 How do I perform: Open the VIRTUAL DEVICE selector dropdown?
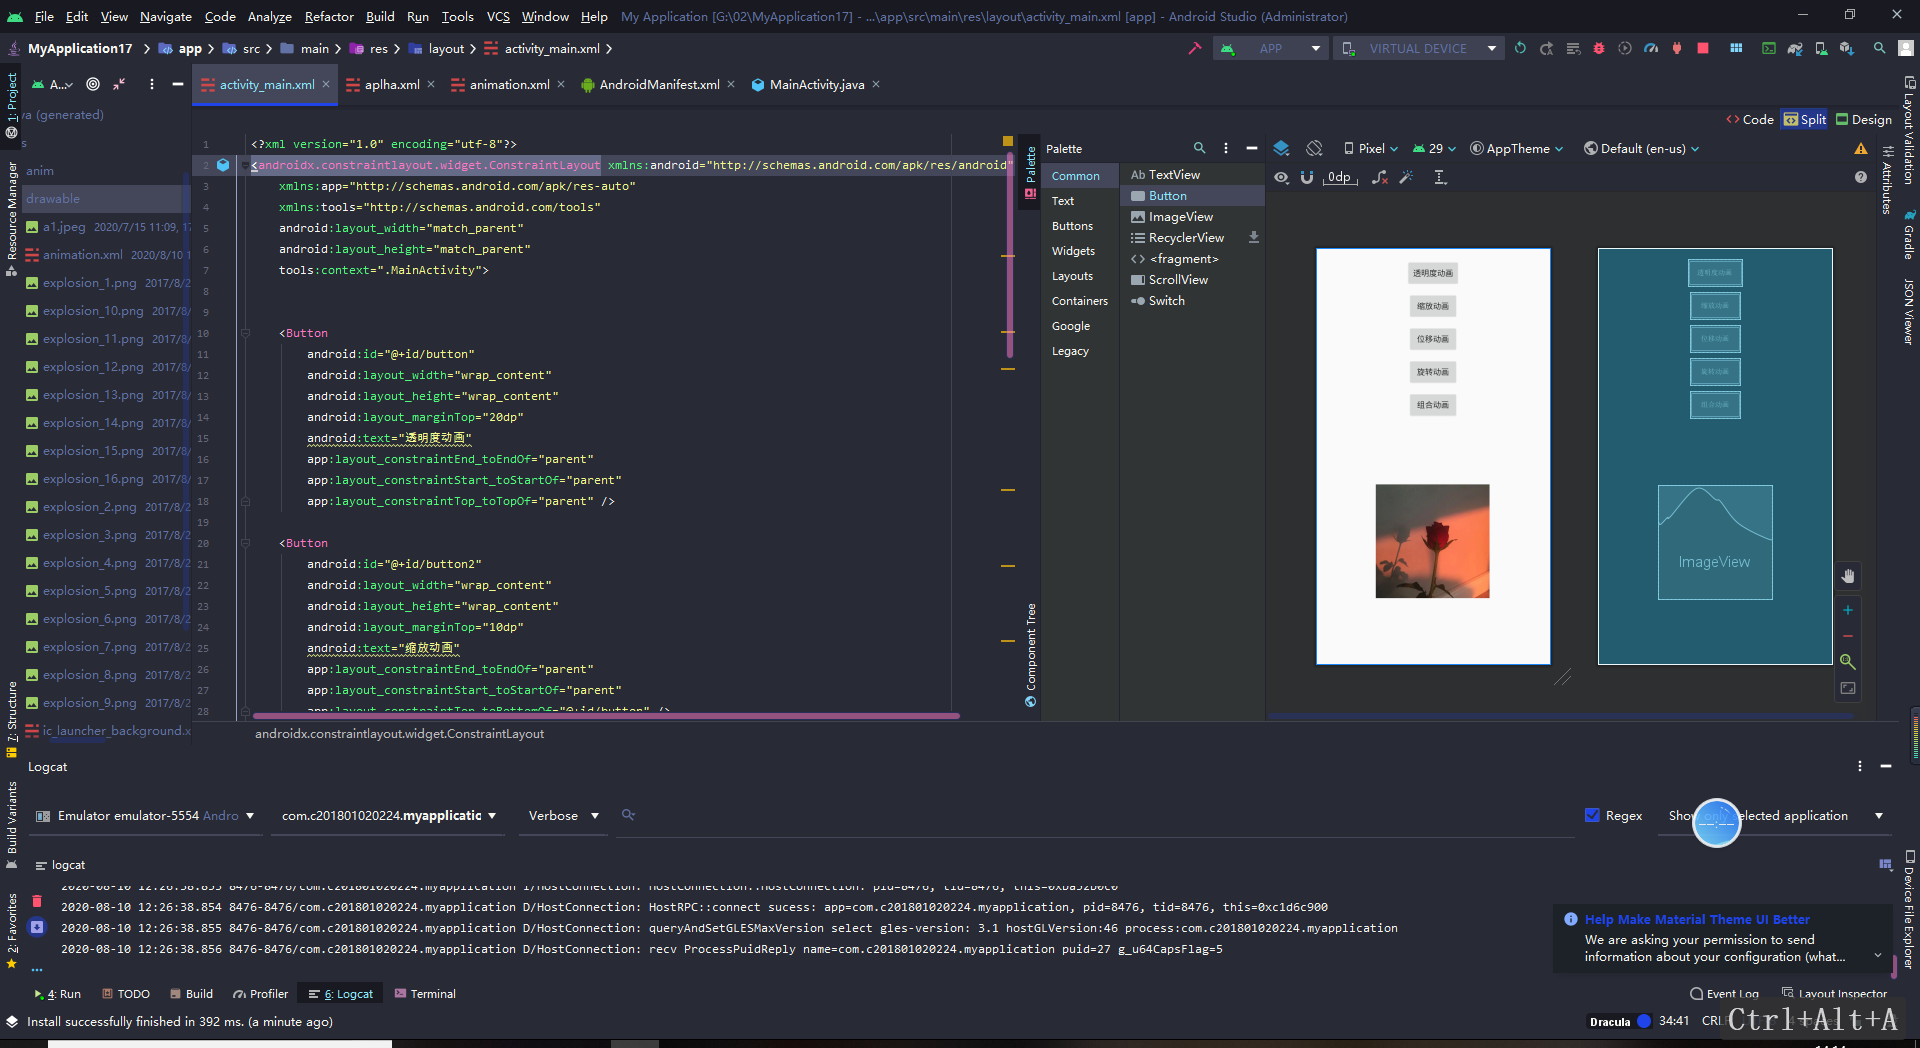click(x=1418, y=48)
